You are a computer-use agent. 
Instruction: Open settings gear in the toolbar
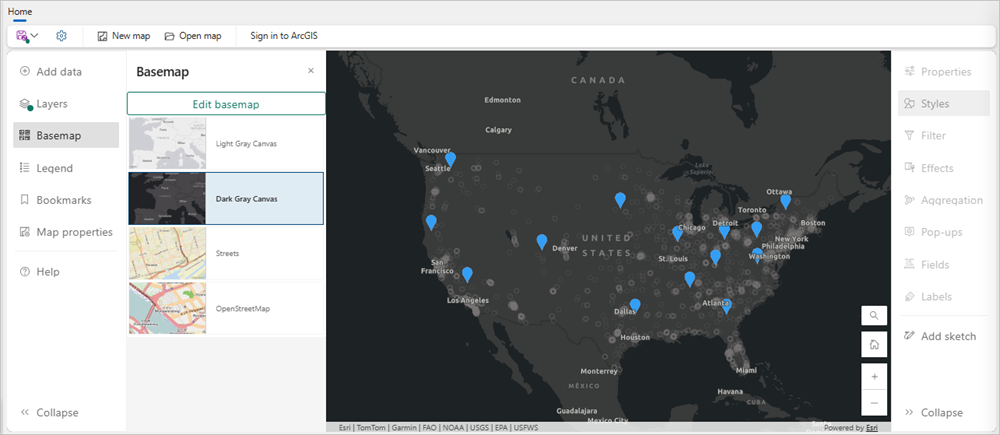[x=61, y=36]
